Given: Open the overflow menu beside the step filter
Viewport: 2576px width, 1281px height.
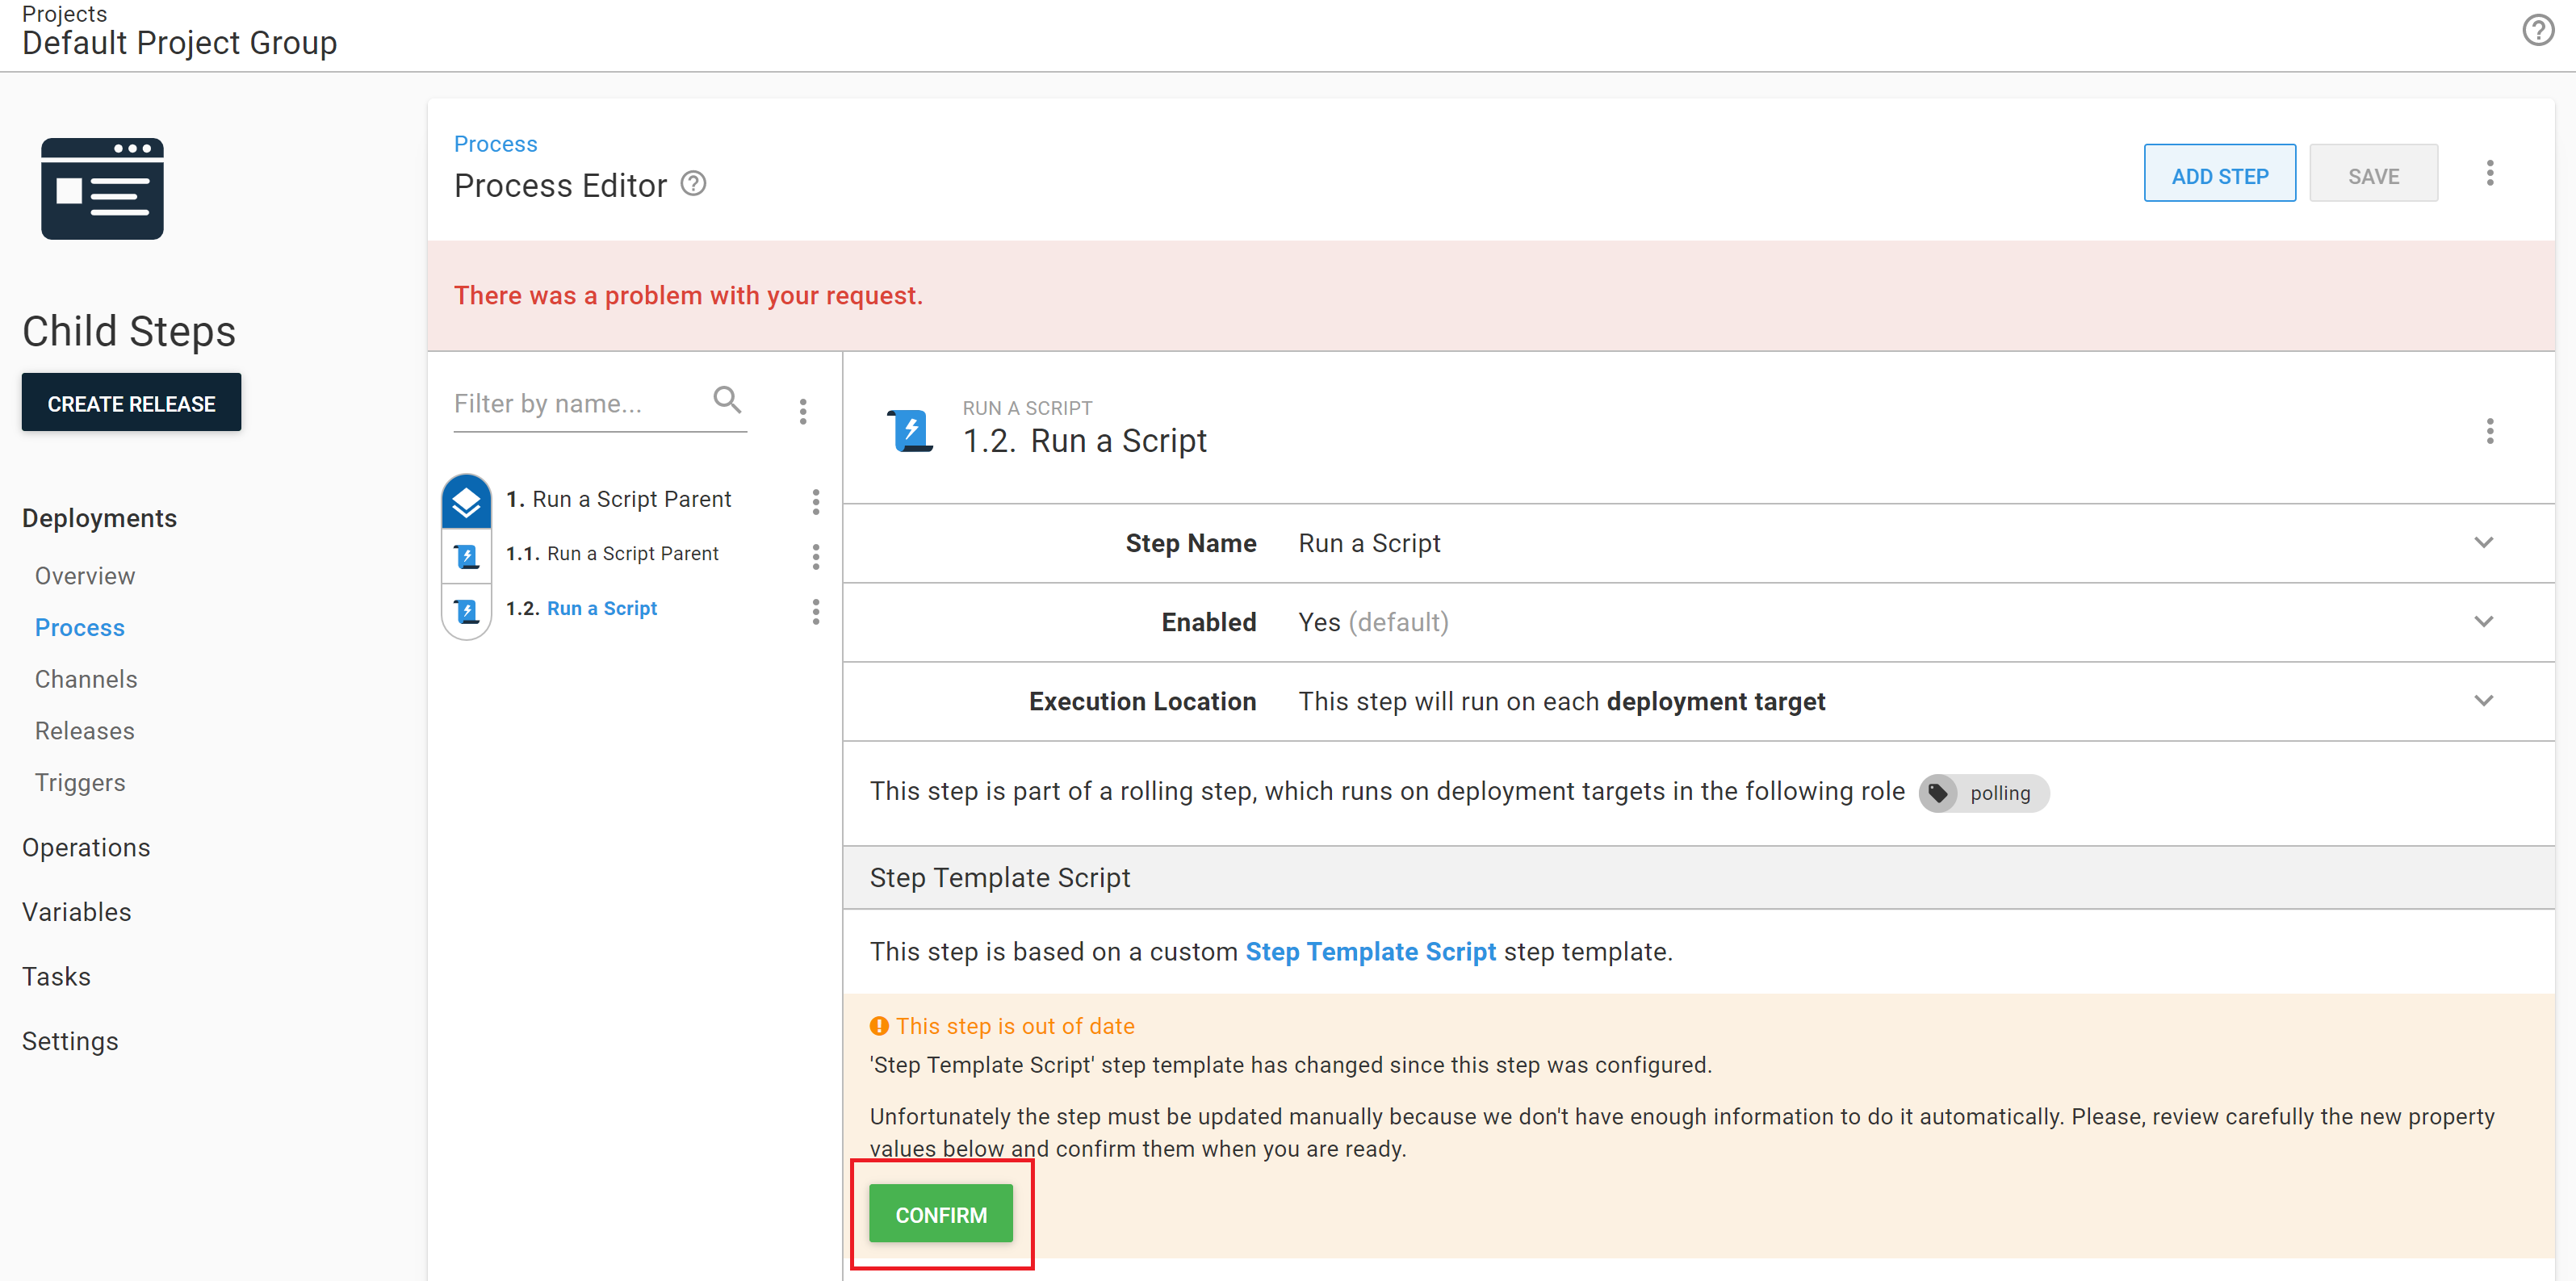Looking at the screenshot, I should click(803, 411).
